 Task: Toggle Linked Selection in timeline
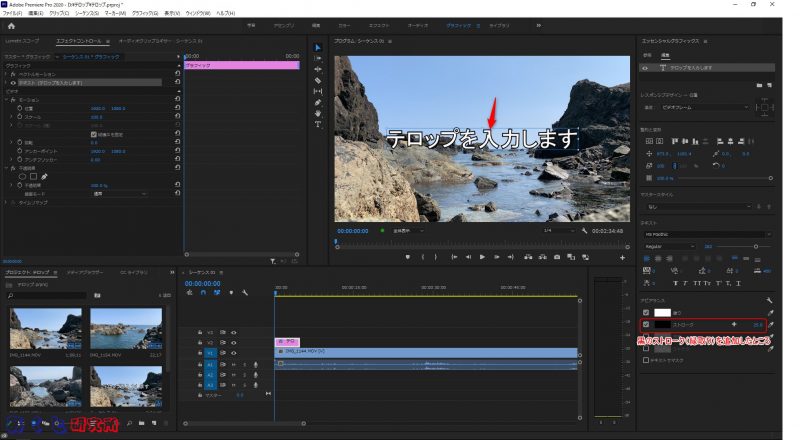pos(217,292)
